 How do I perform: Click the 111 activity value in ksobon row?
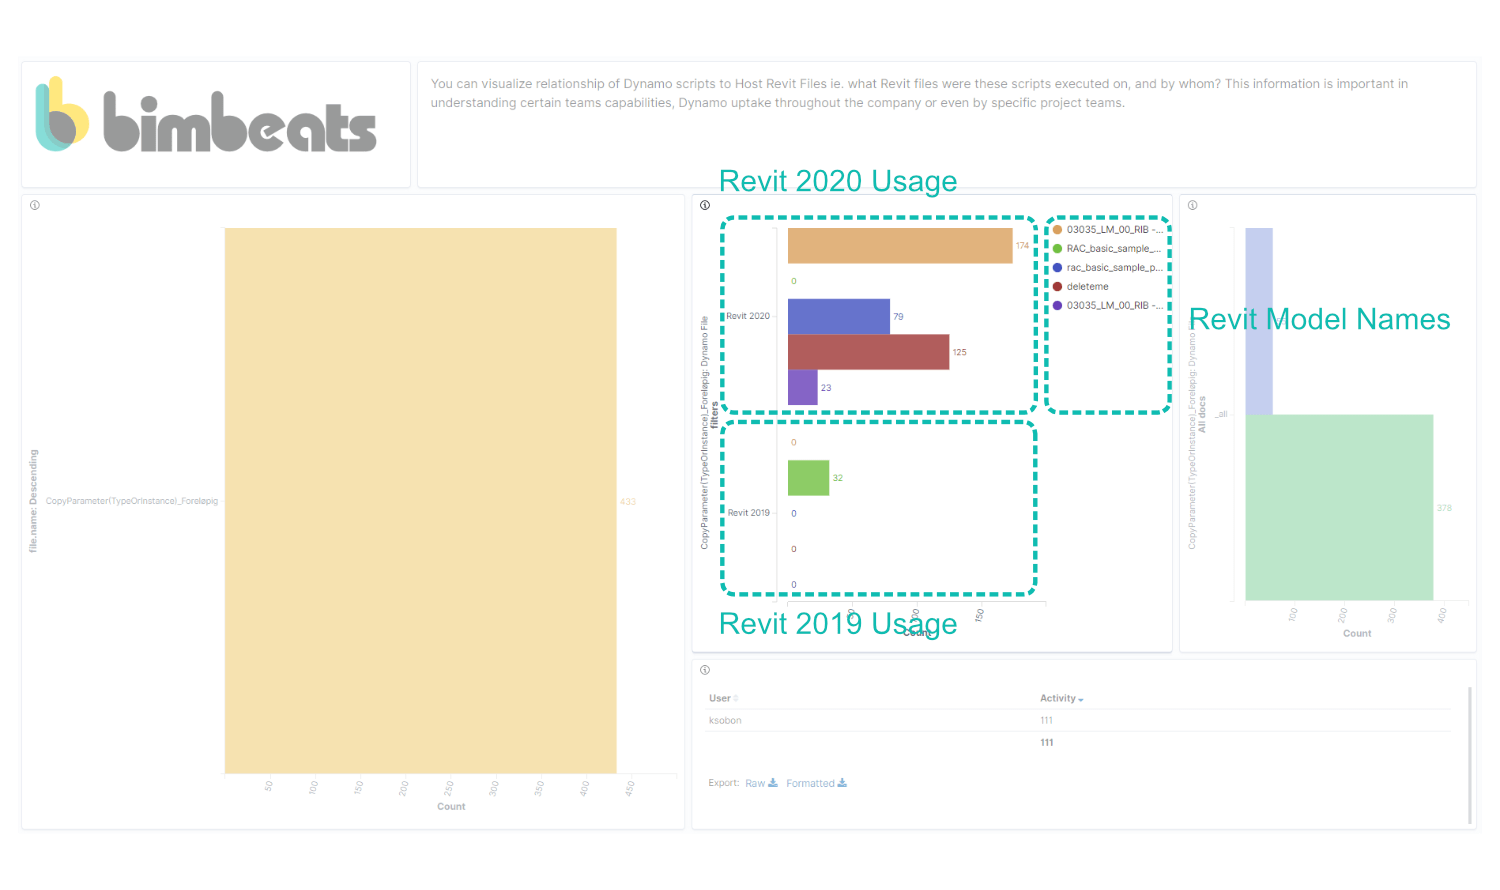pos(1046,720)
